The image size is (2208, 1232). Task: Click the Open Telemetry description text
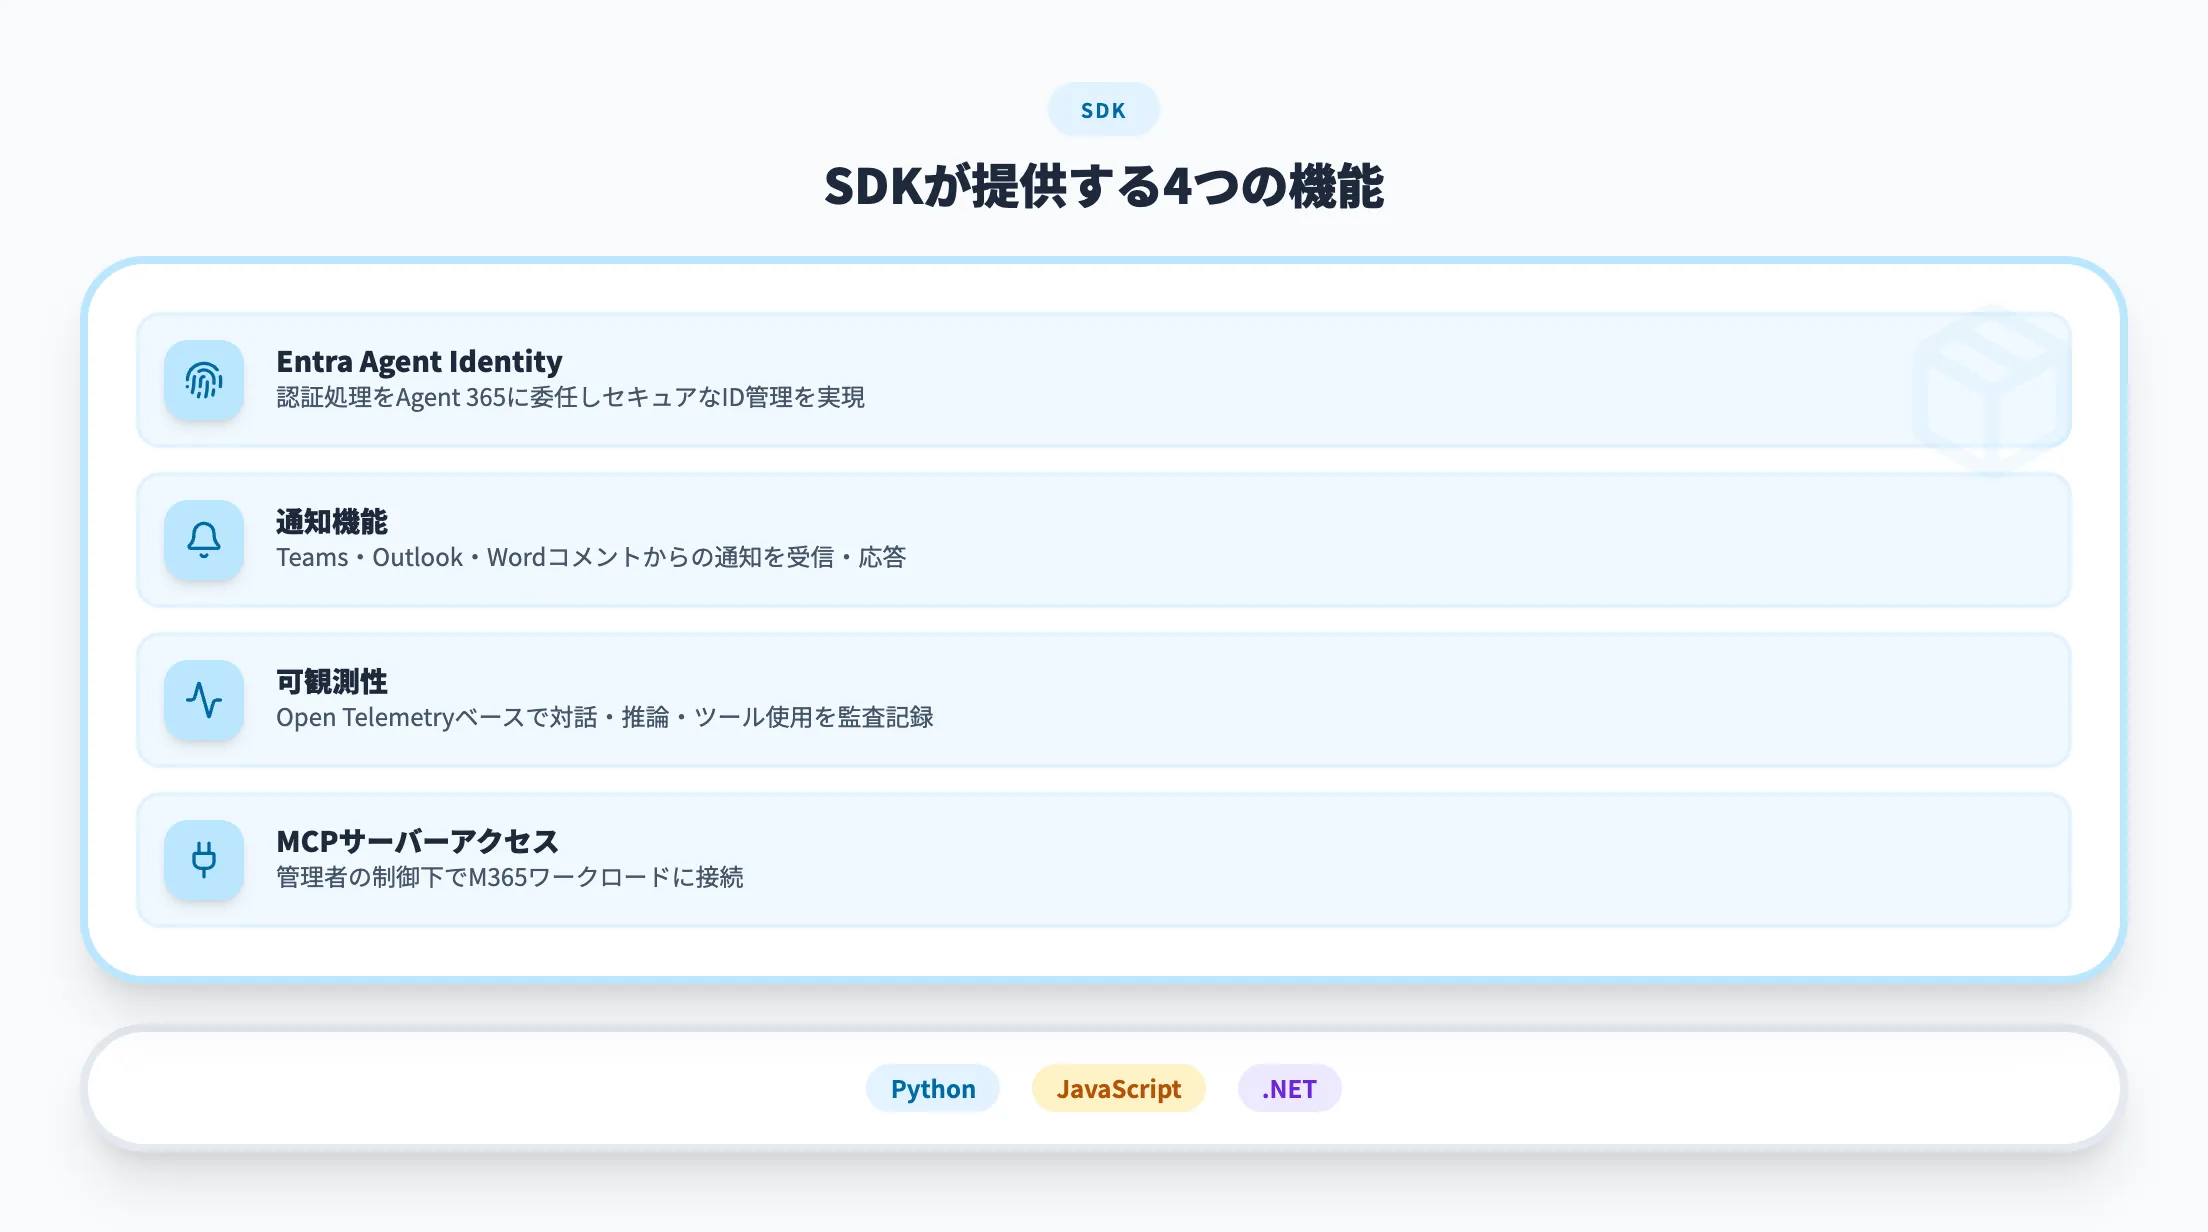tap(606, 717)
